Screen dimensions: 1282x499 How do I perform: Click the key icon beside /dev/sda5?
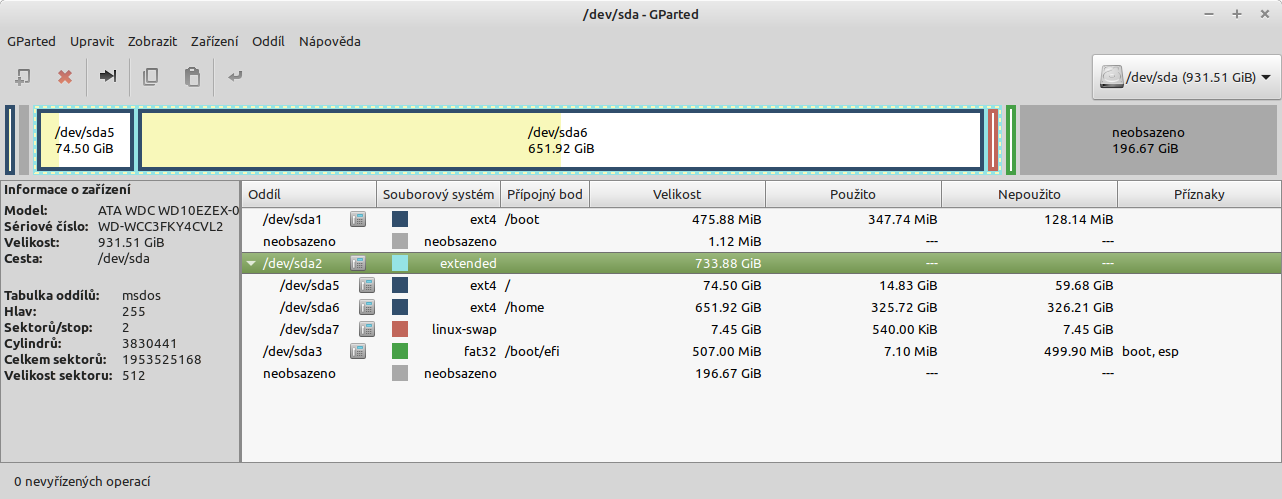point(366,285)
